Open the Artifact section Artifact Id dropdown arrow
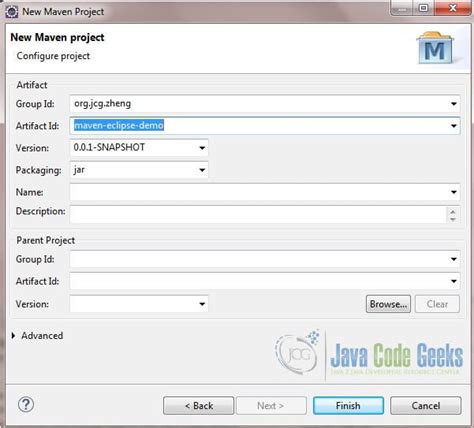The height and width of the screenshot is (428, 474). [454, 126]
